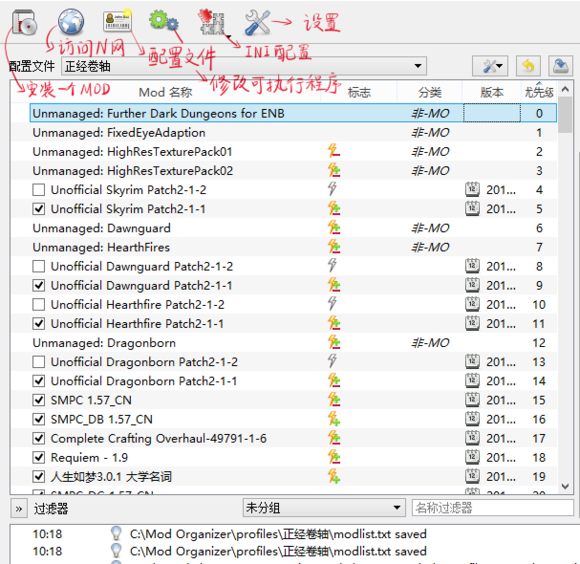This screenshot has height=564, width=580.
Task: Open tools dropdown above mod list
Action: [x=490, y=67]
